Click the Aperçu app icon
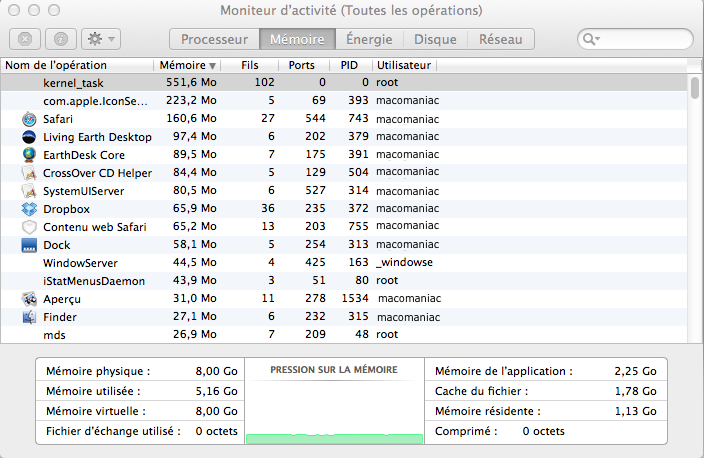Image resolution: width=704 pixels, height=458 pixels. pyautogui.click(x=29, y=299)
